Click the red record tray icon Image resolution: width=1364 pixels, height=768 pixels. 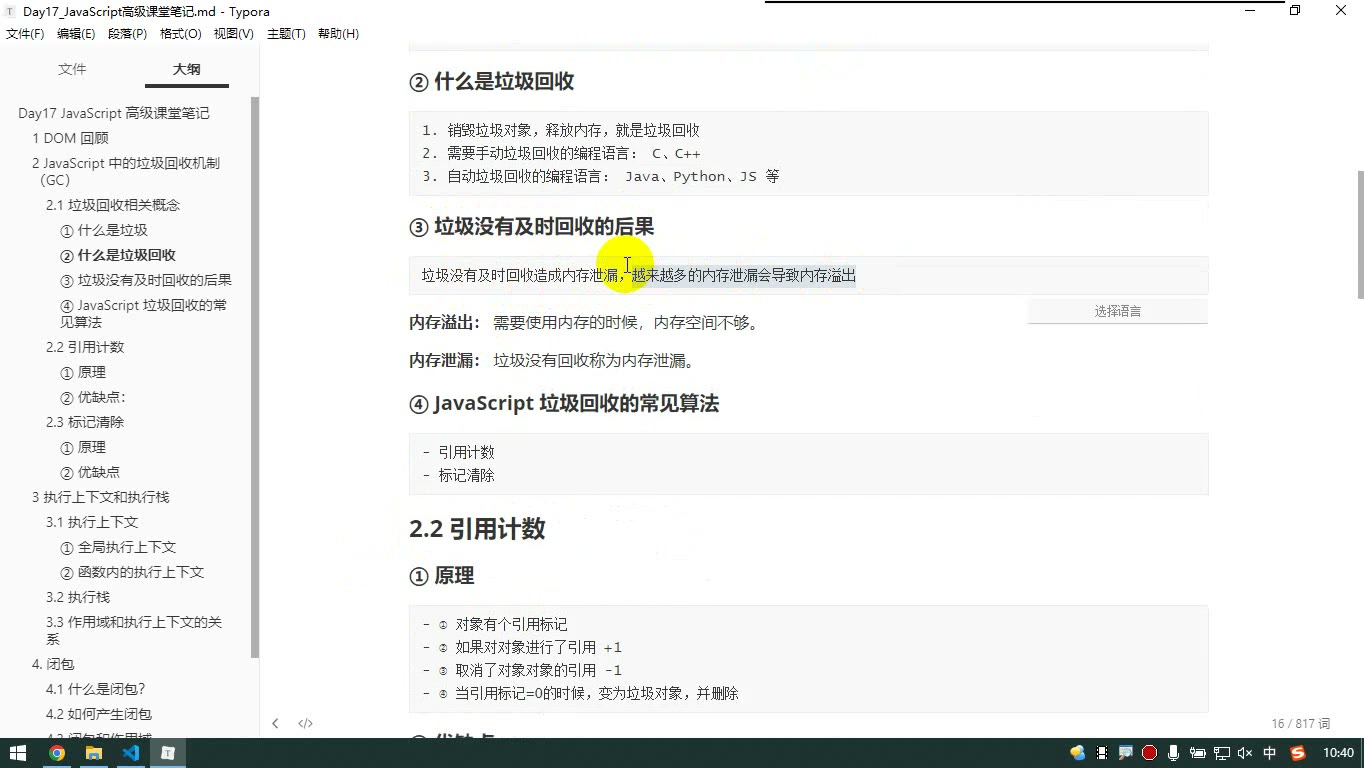point(1149,753)
